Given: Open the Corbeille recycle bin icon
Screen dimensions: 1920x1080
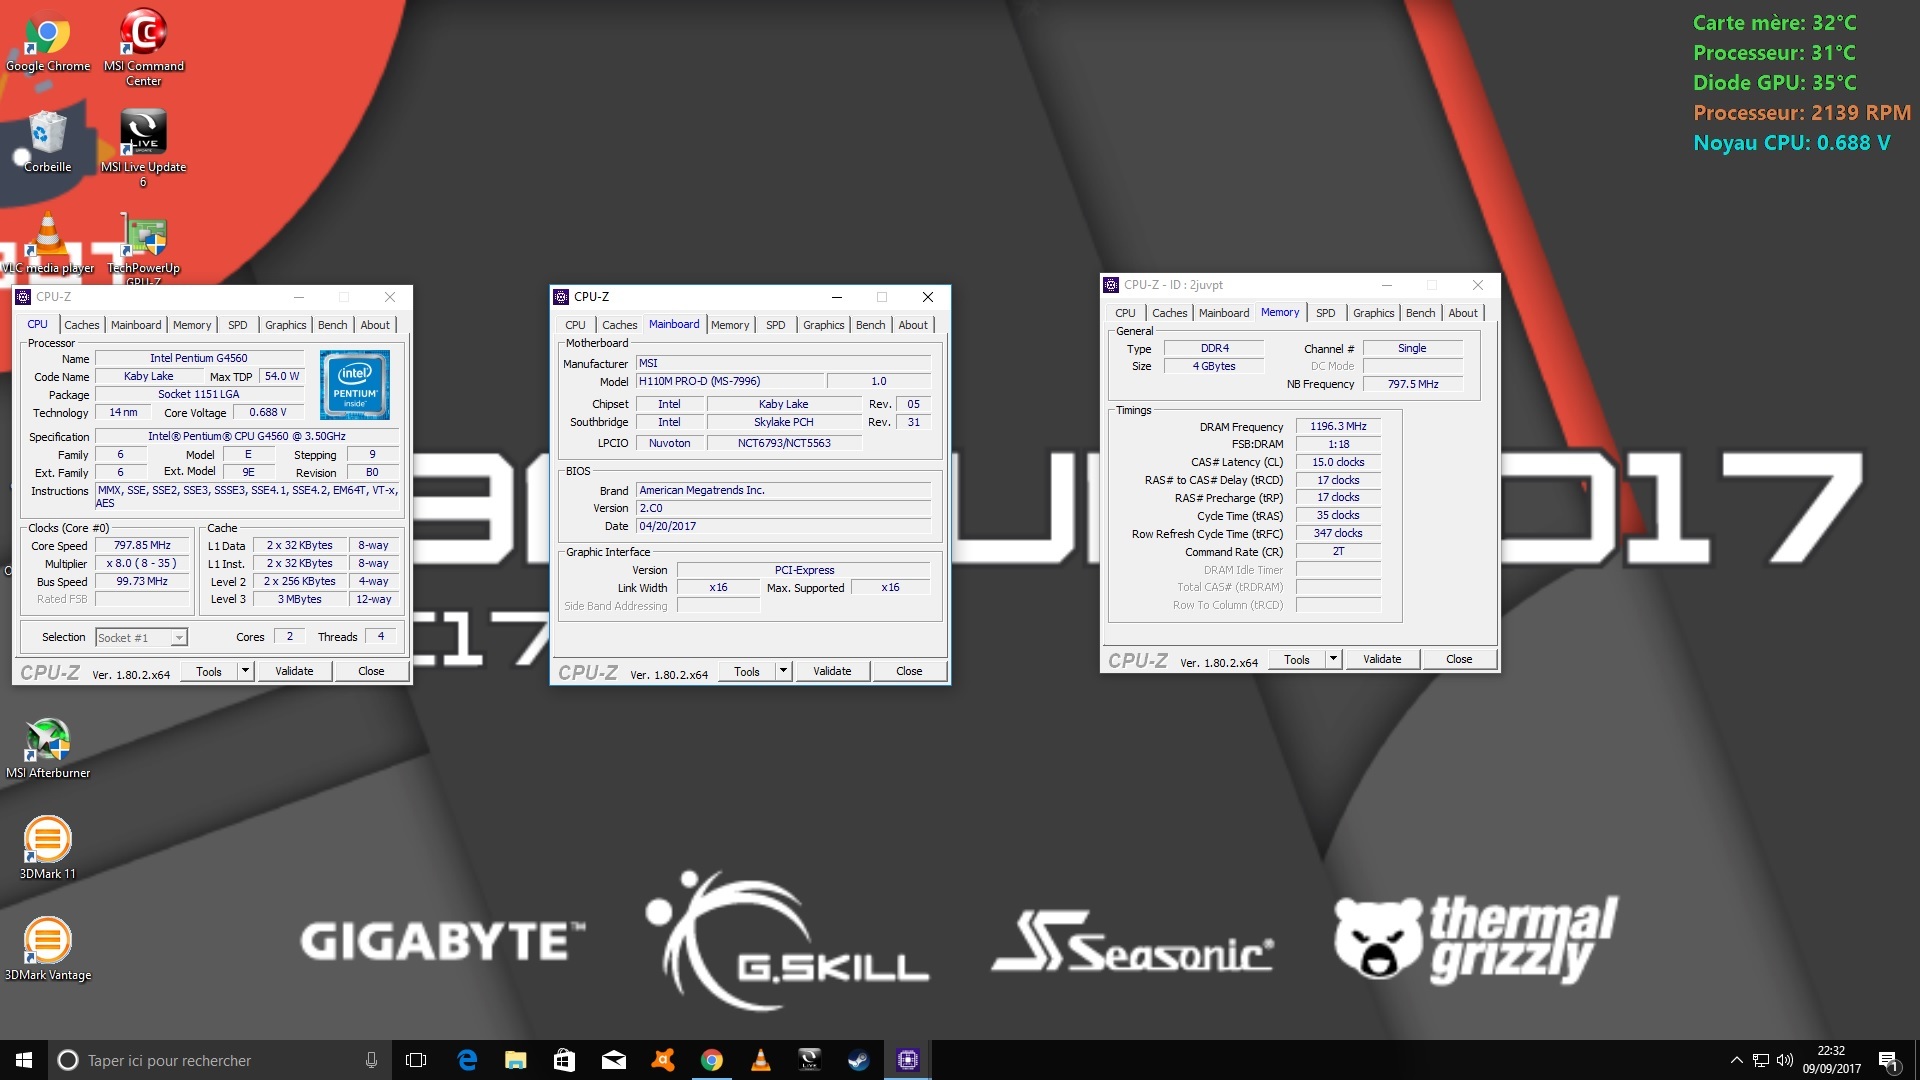Looking at the screenshot, I should pyautogui.click(x=47, y=142).
